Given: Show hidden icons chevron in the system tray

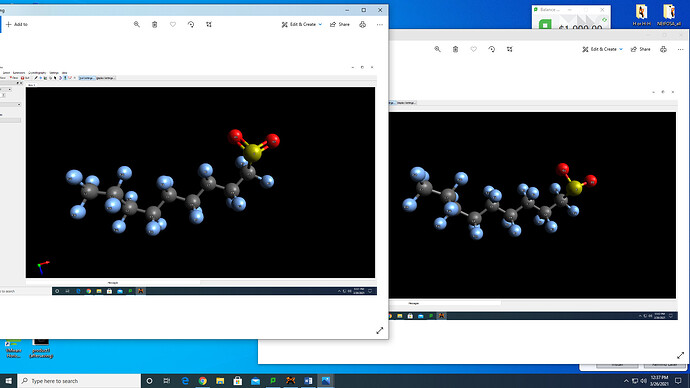Looking at the screenshot, I should pos(626,381).
